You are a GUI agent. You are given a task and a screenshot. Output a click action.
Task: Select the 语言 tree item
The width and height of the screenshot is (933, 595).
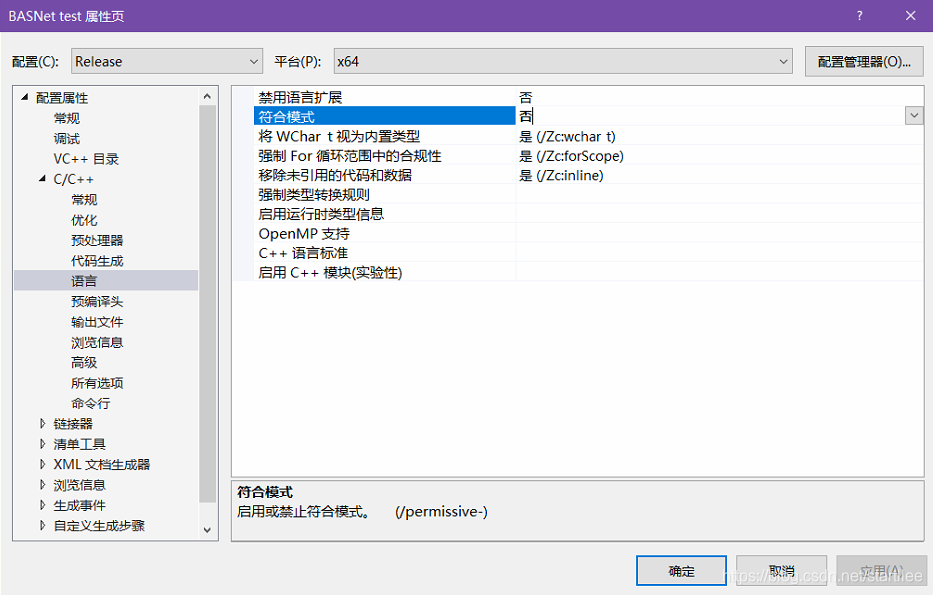pos(84,281)
